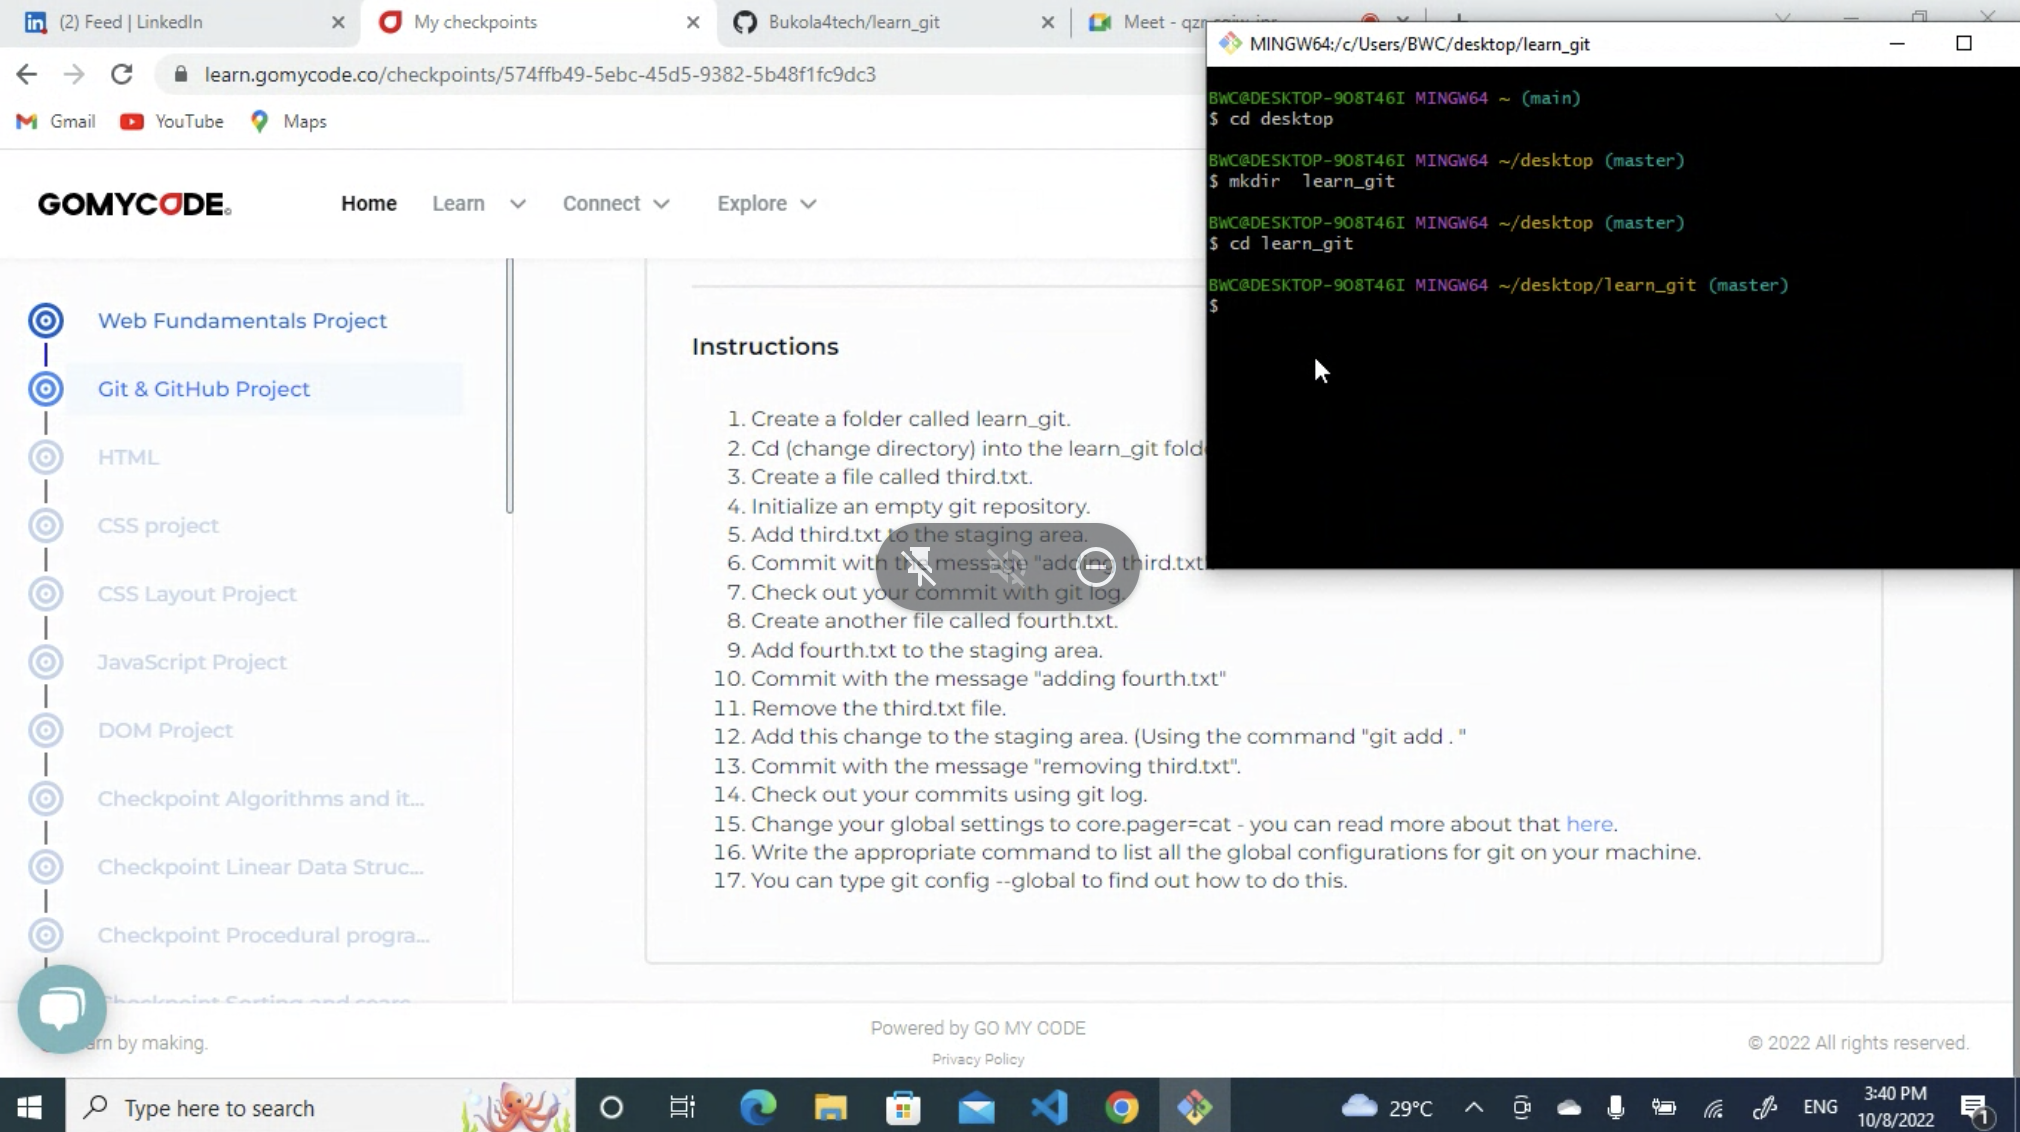Switch to Chrome on the taskbar

point(1122,1107)
